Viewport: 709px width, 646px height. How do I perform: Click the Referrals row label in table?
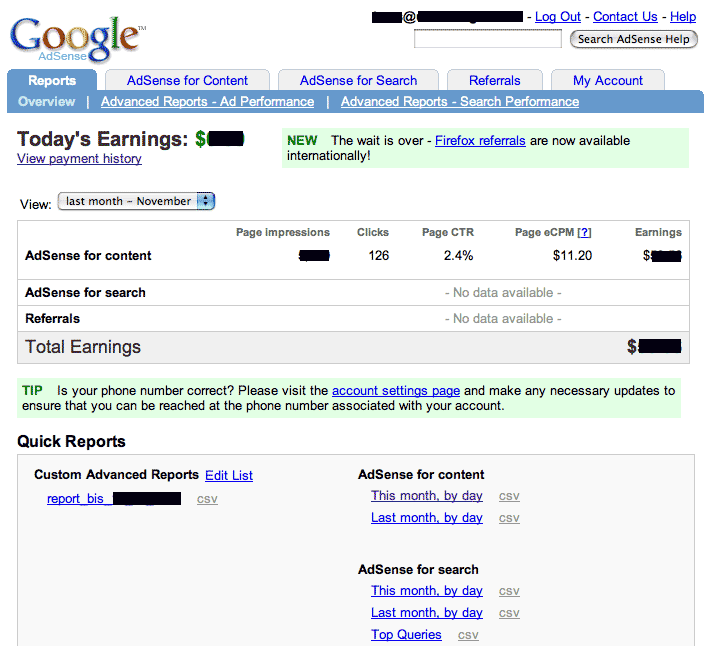click(52, 319)
